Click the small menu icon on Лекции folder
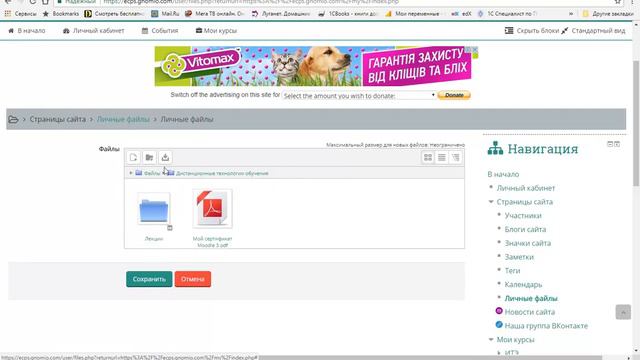Viewport: 640px width, 360px height. click(170, 228)
